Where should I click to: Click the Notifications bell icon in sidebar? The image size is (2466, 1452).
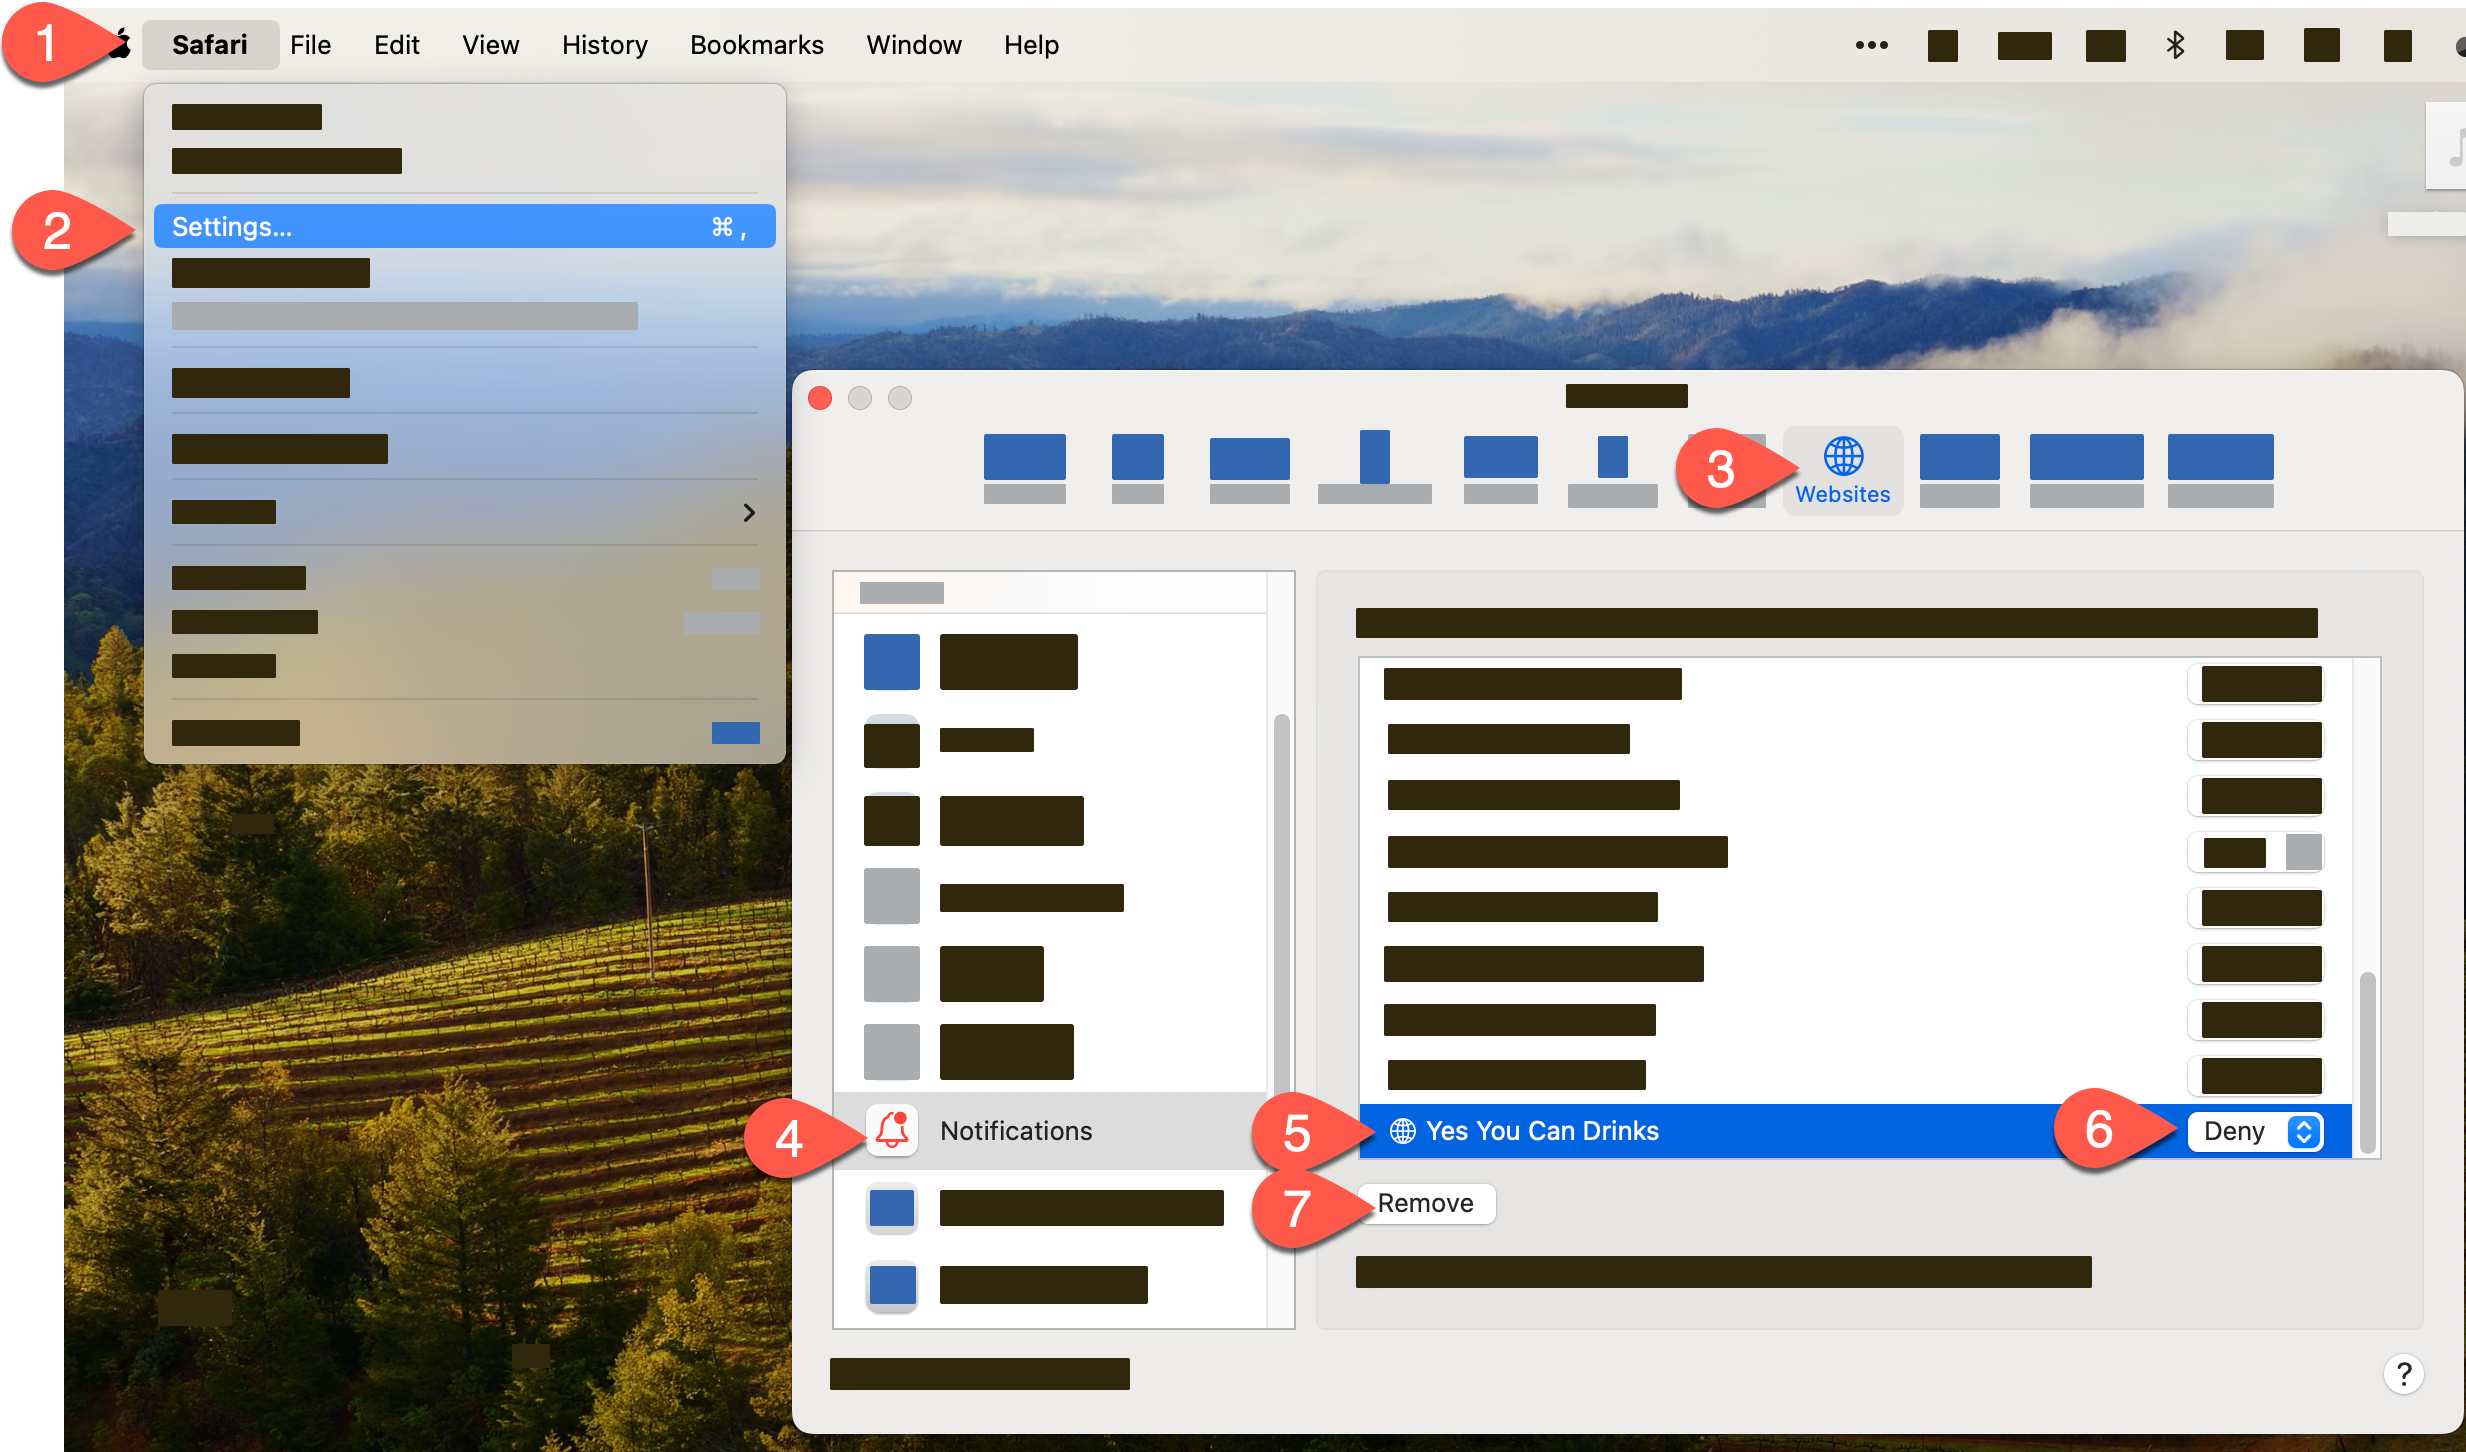[x=892, y=1130]
